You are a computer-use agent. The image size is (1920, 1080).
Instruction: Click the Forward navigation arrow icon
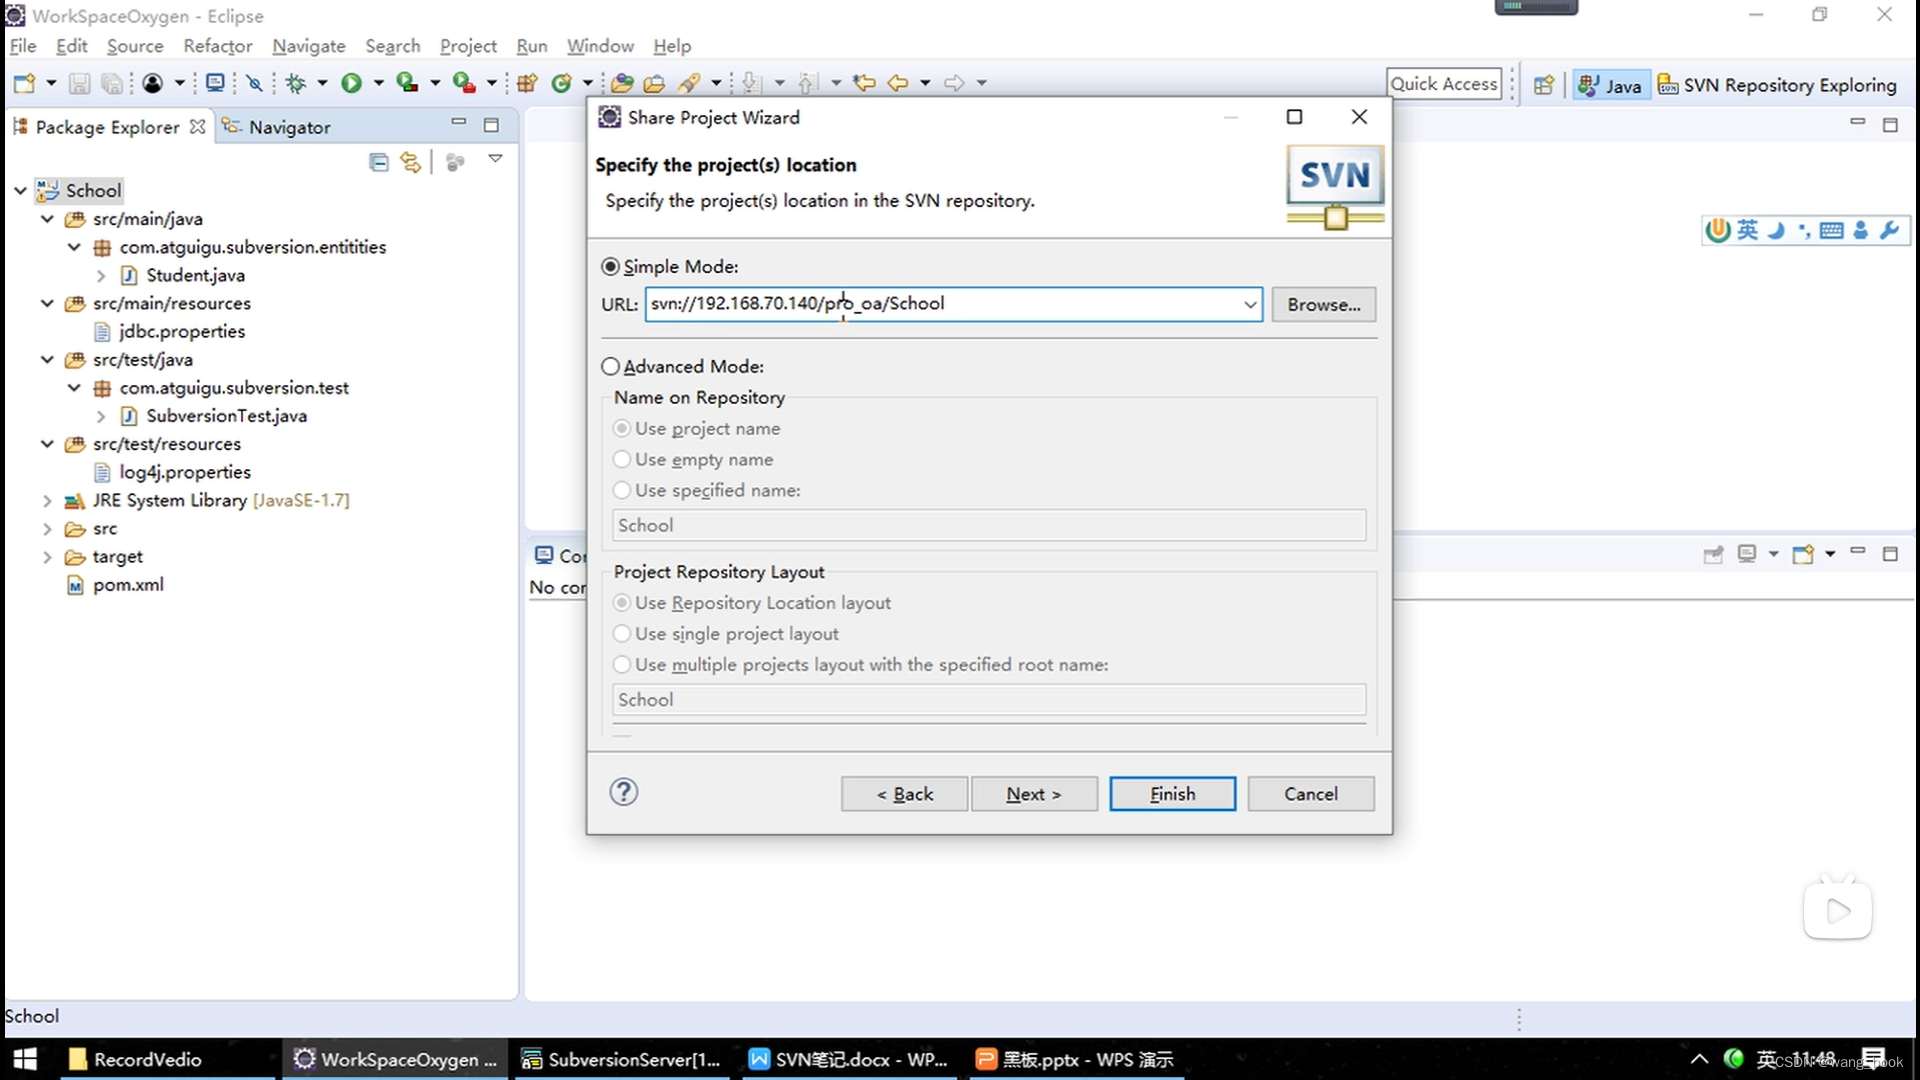[954, 84]
